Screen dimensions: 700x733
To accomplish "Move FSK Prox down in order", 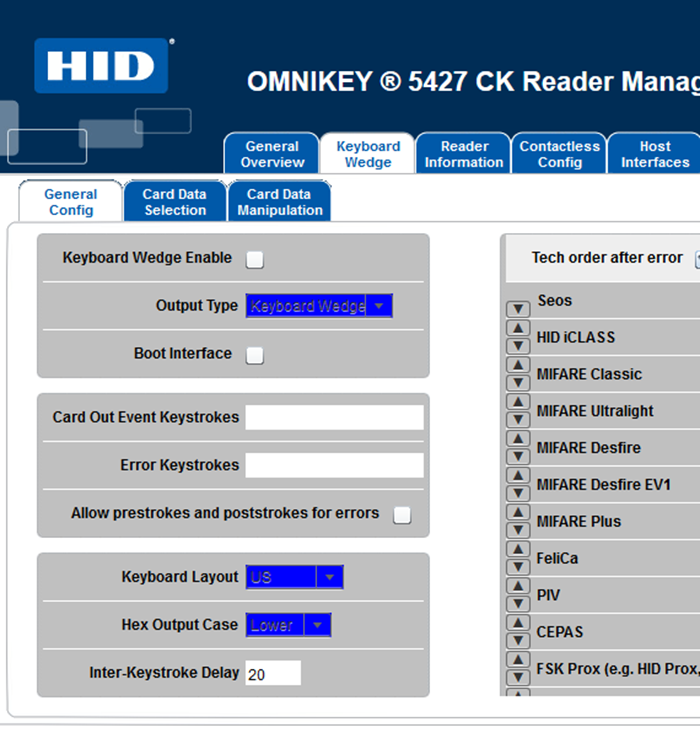I will 518,678.
